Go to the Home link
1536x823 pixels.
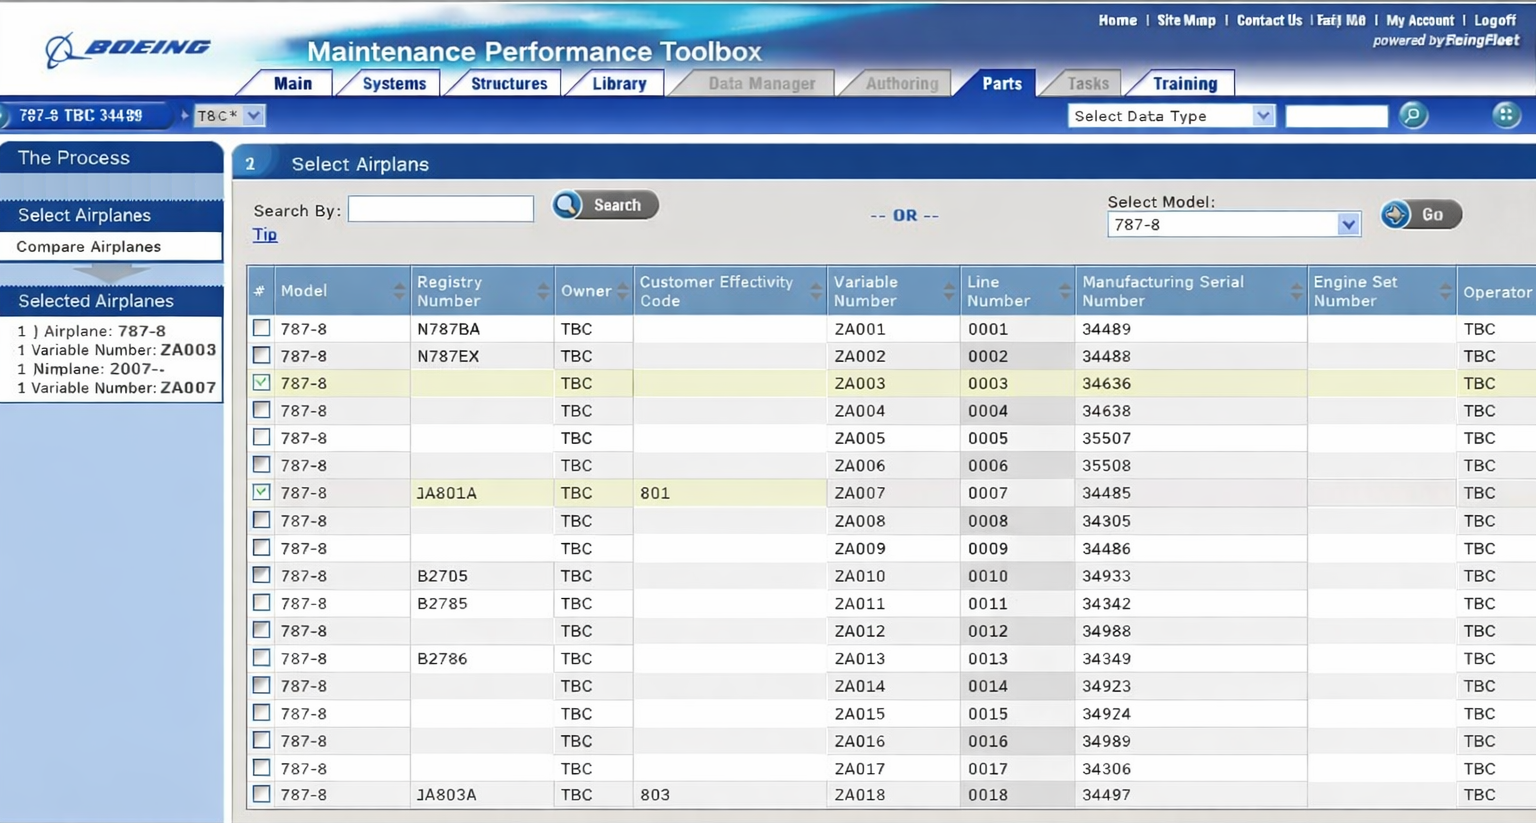[1117, 20]
